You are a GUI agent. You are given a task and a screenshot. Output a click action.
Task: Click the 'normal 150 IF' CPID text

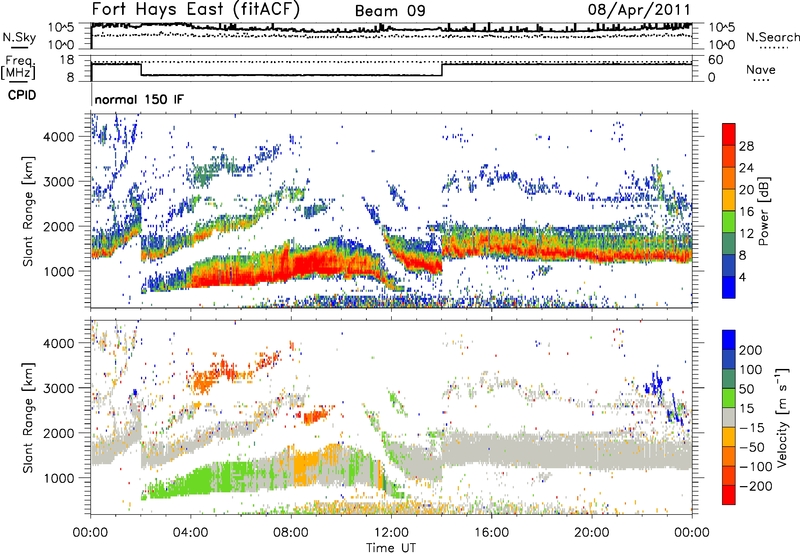[139, 99]
